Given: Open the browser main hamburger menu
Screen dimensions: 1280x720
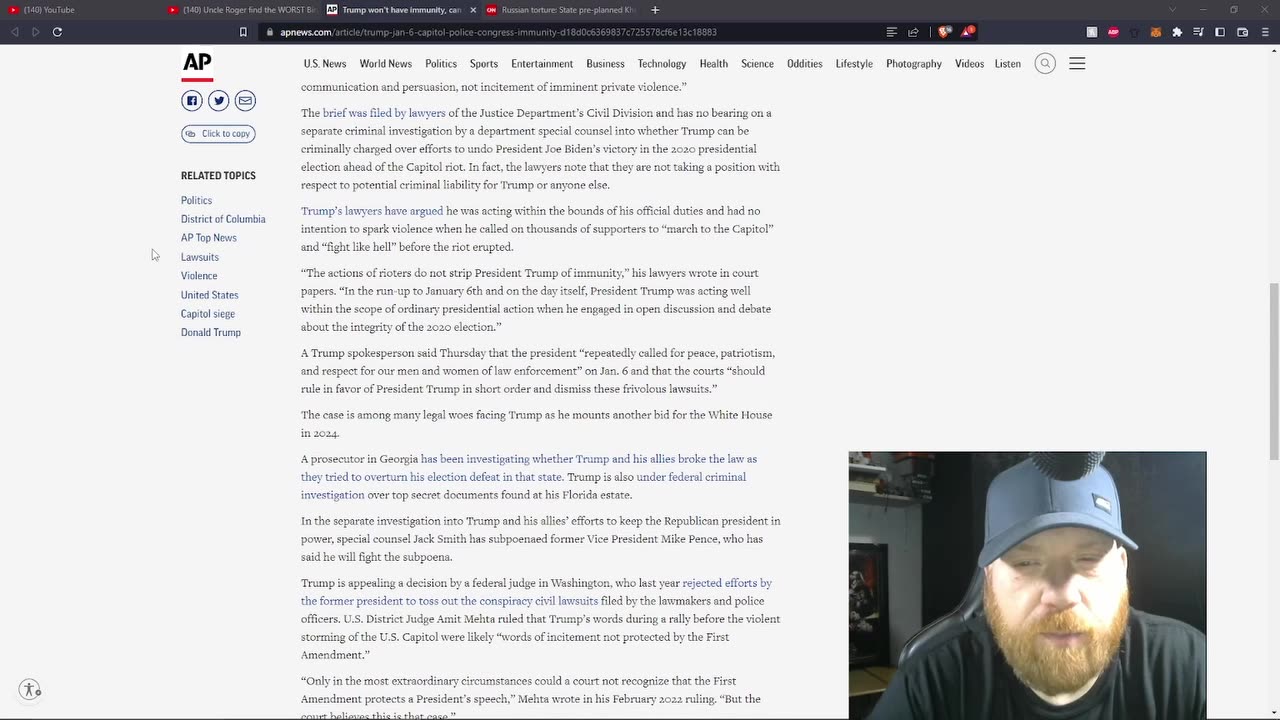Looking at the screenshot, I should coord(1264,32).
